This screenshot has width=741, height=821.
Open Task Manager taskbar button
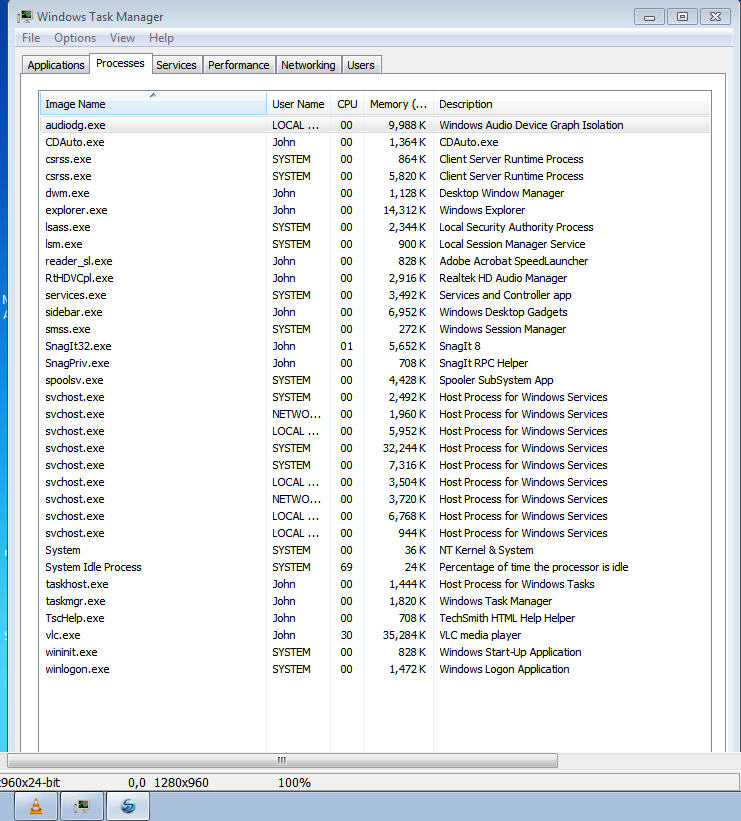pyautogui.click(x=82, y=806)
